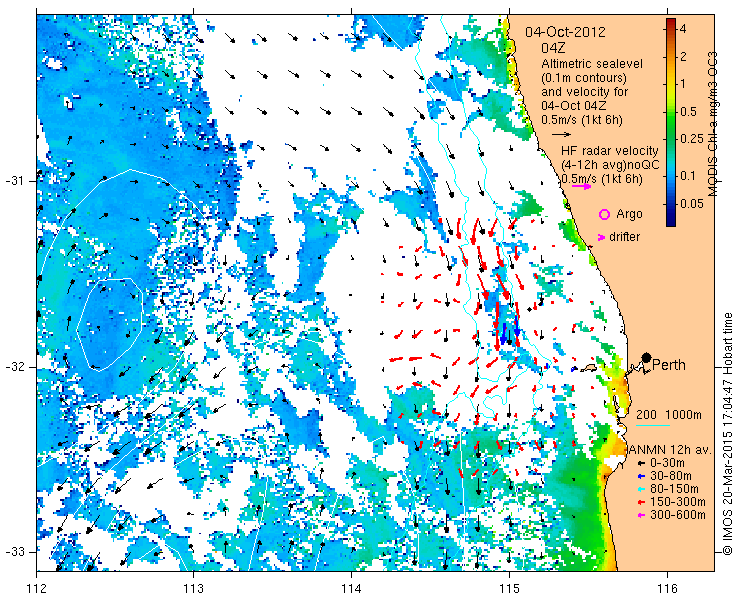Click the blue 30-80m ANMN legend arrow
This screenshot has height=600, width=740.
pyautogui.click(x=640, y=476)
